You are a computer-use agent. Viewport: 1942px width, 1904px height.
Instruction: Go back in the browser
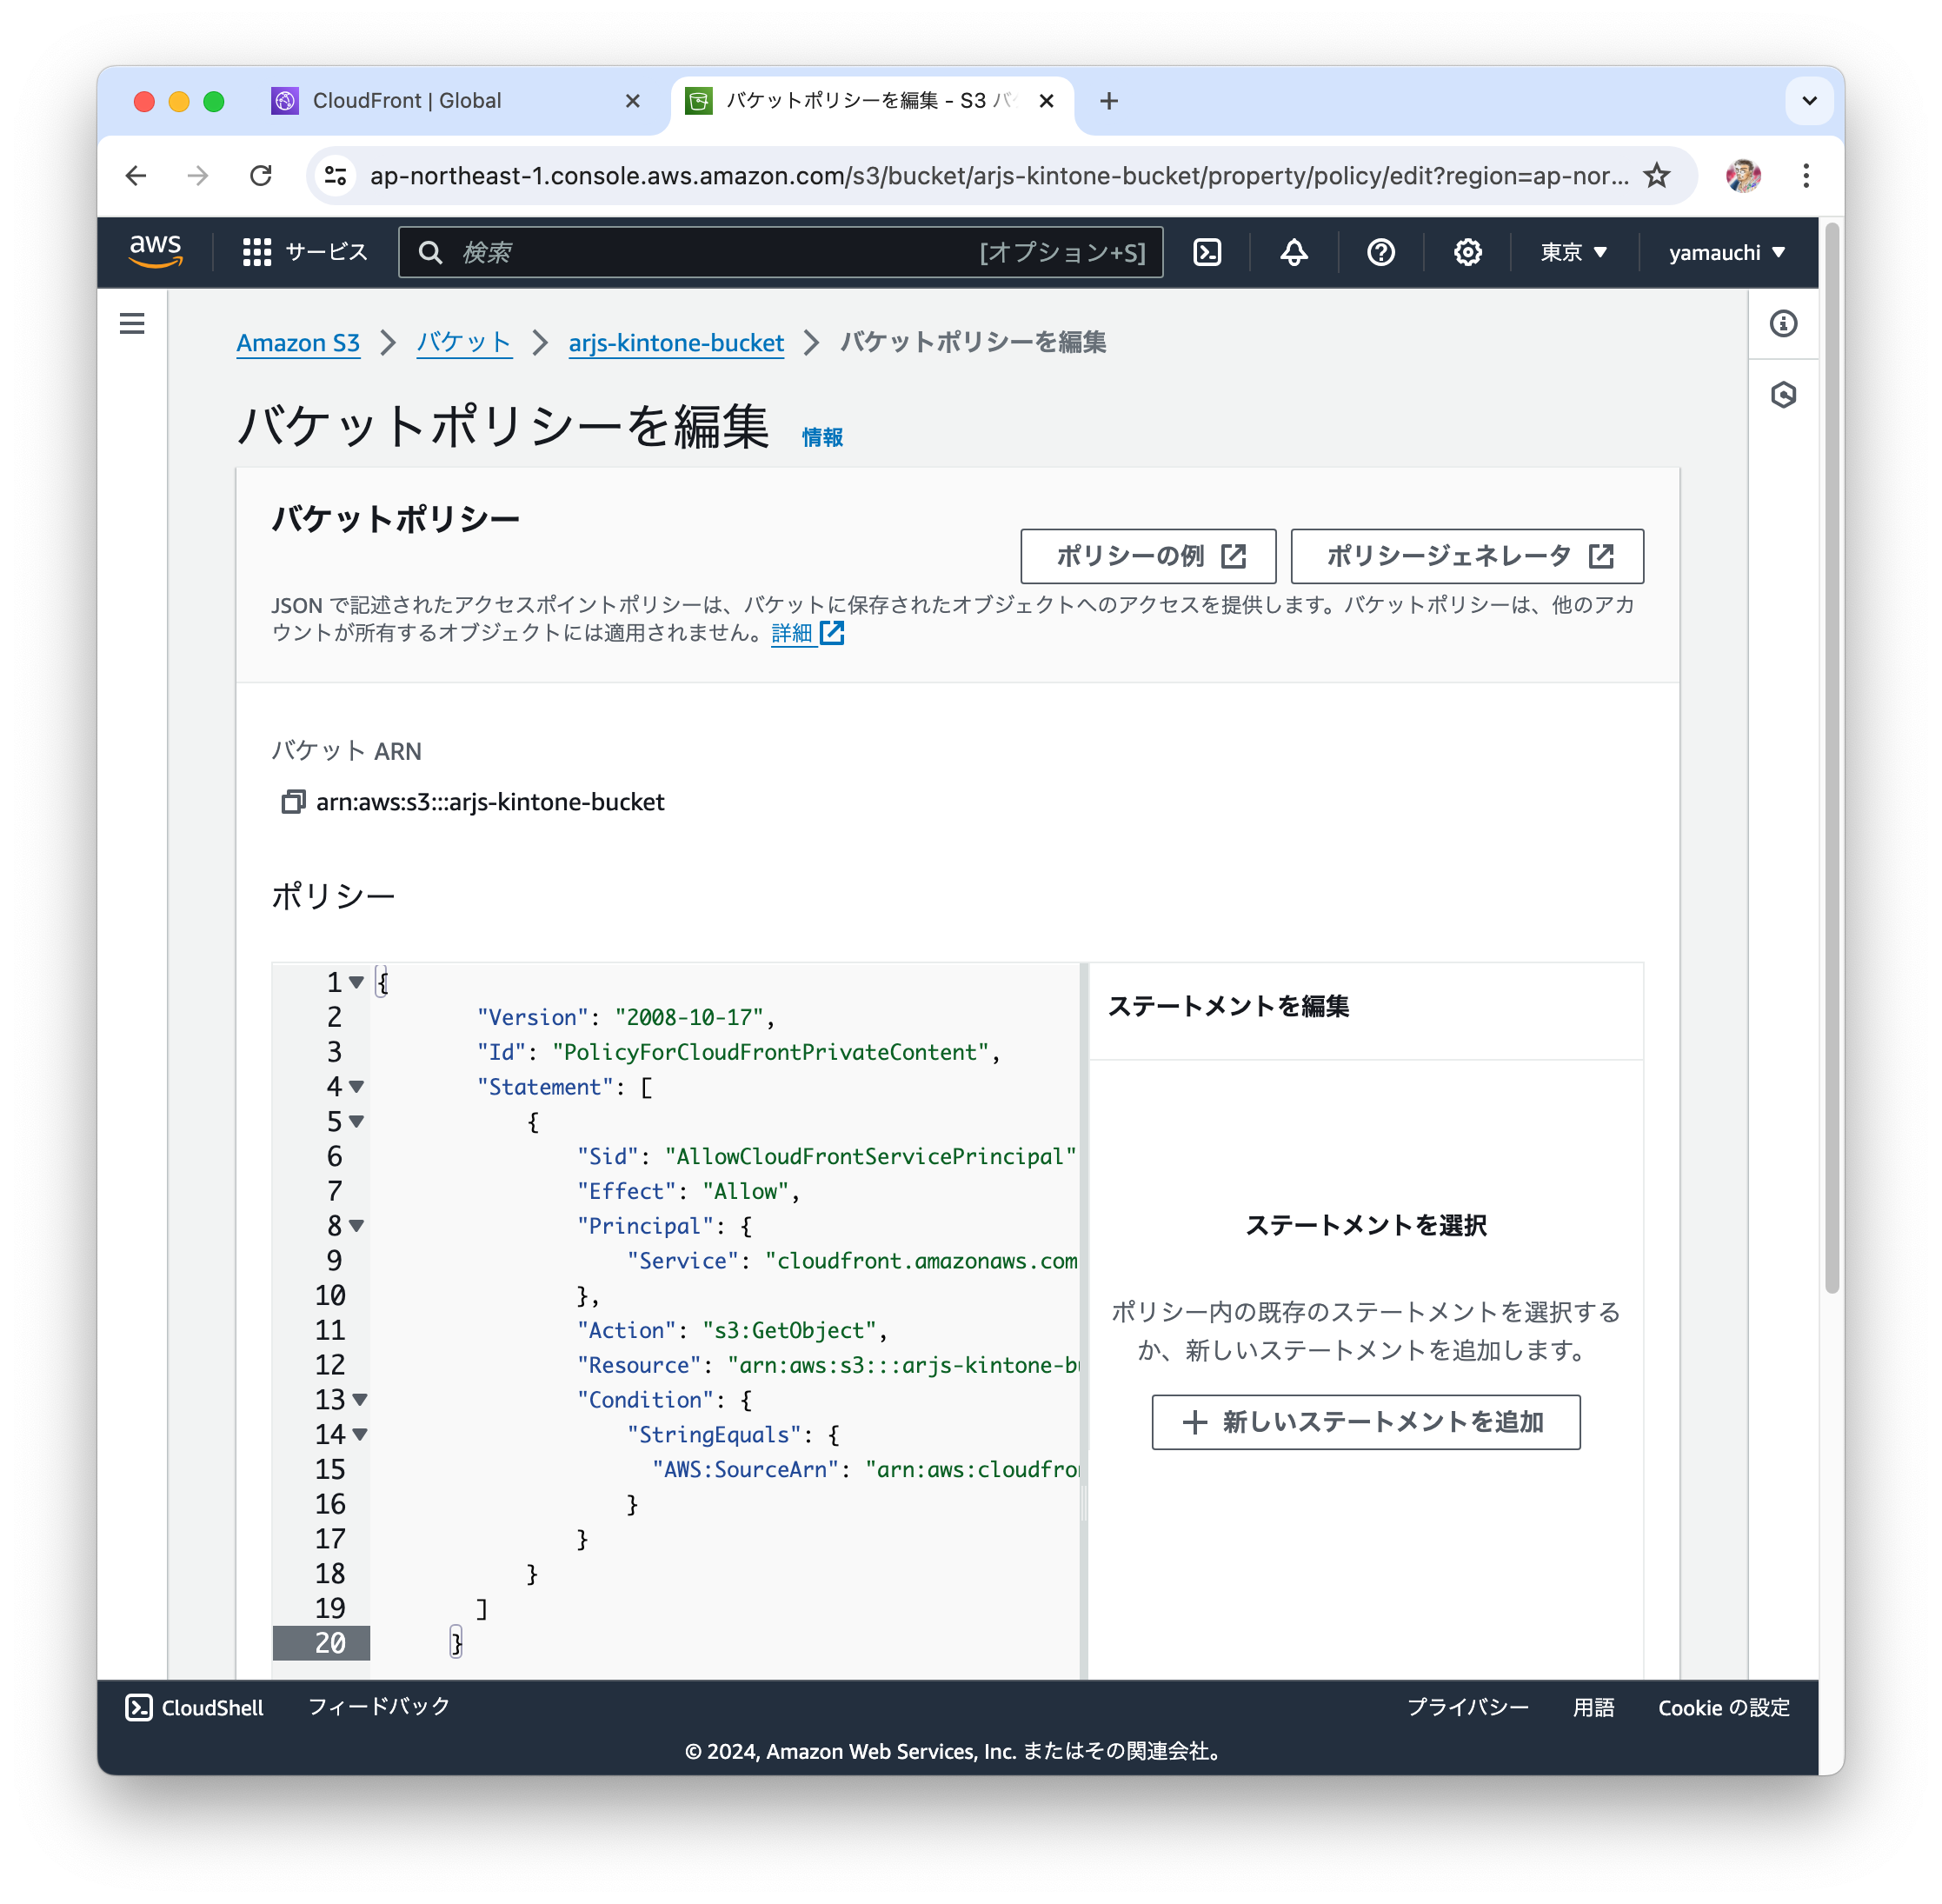136,176
